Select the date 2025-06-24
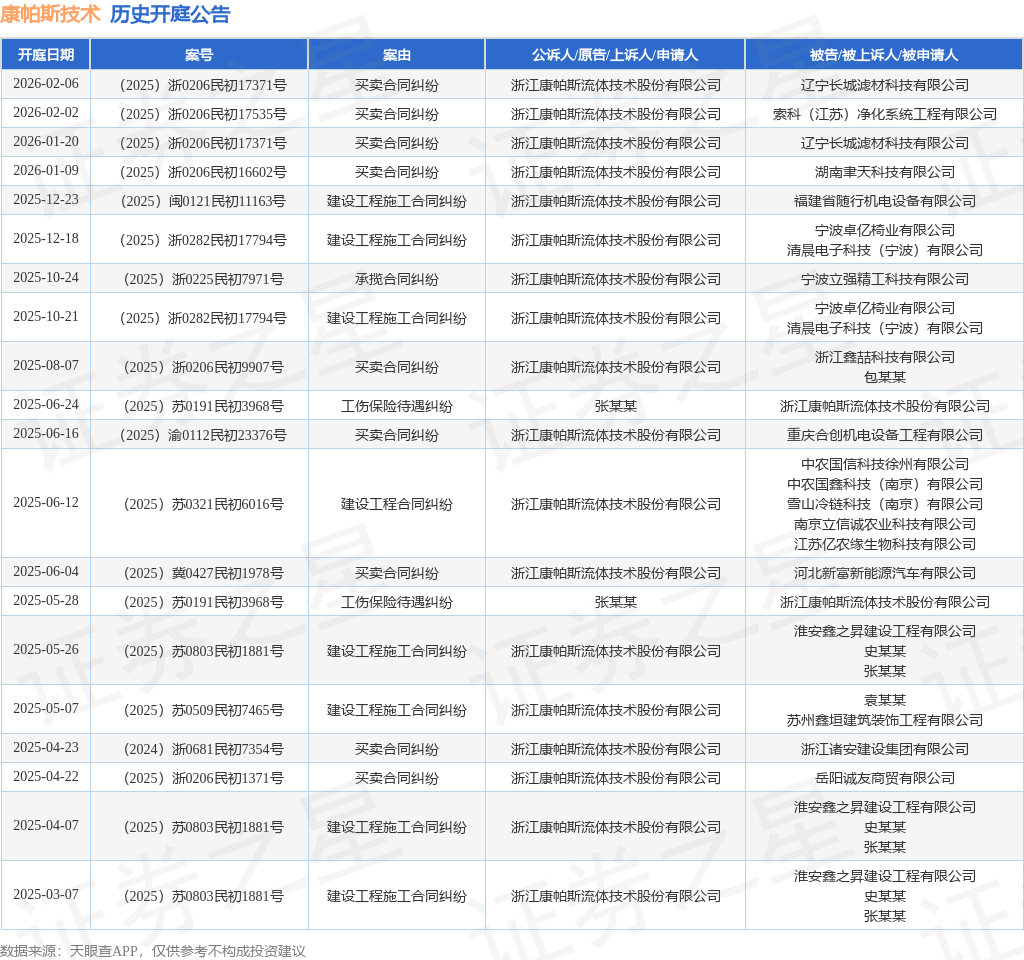This screenshot has width=1024, height=960. pos(46,405)
